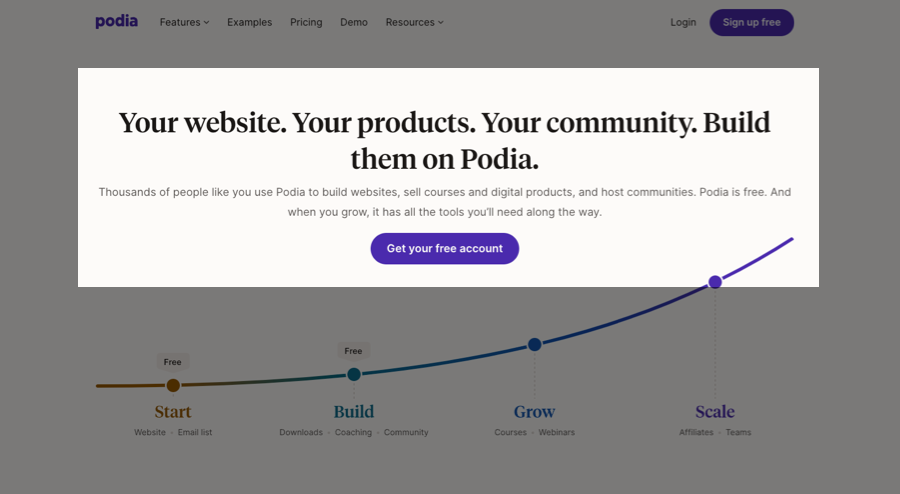This screenshot has width=900, height=494.
Task: Select the blue Grow stage dot
Action: click(x=534, y=344)
